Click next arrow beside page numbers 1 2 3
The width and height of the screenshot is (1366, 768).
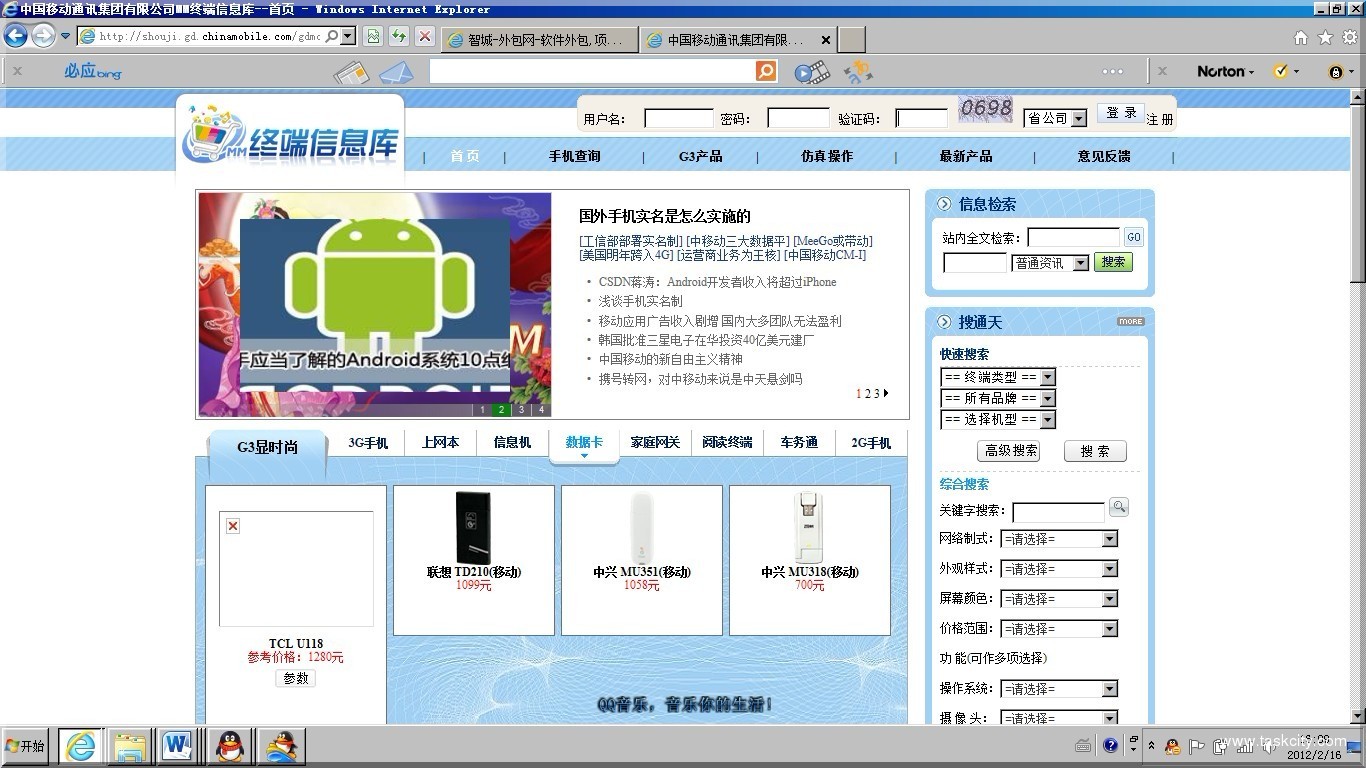(886, 393)
